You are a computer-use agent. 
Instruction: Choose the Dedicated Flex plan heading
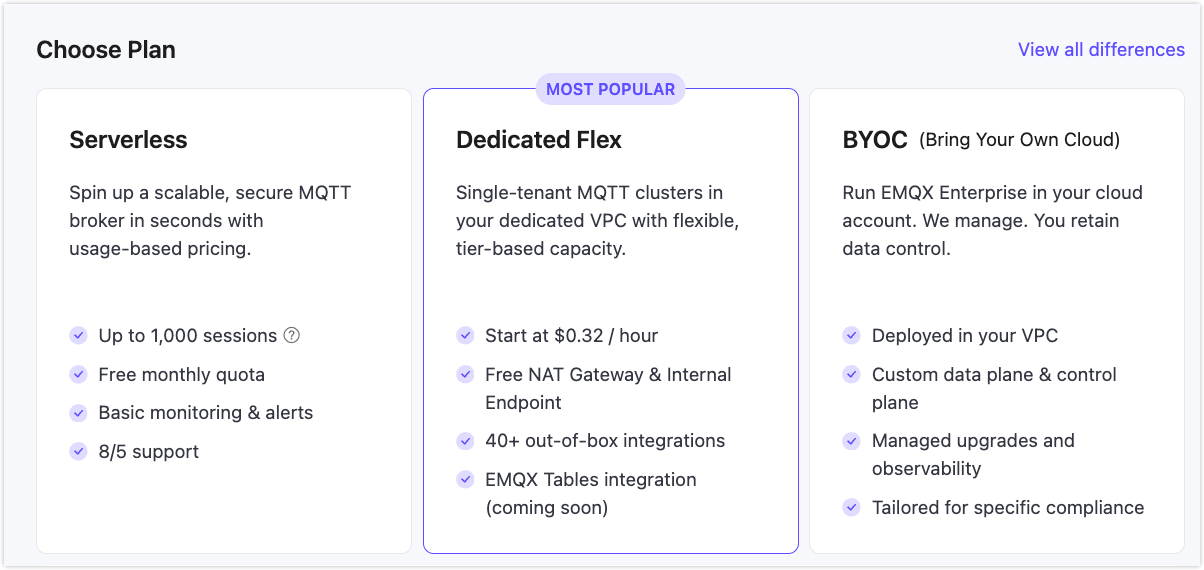[x=539, y=140]
